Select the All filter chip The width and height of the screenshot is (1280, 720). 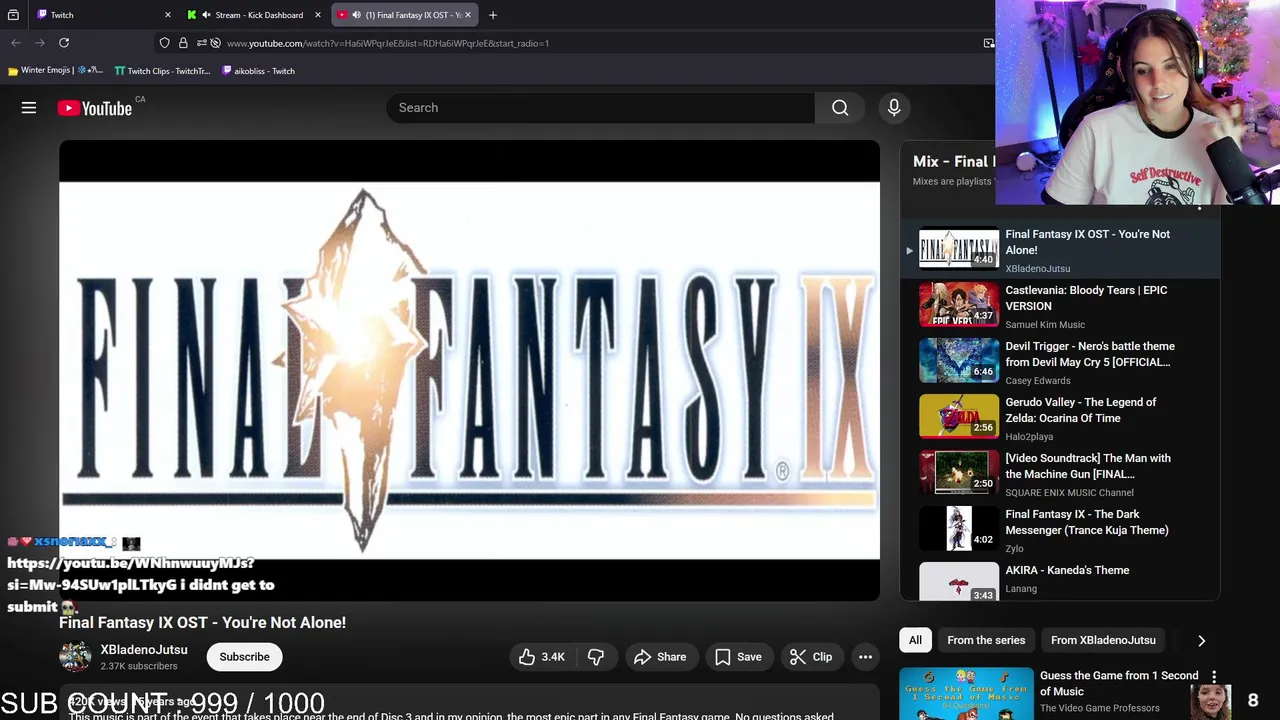[x=915, y=640]
